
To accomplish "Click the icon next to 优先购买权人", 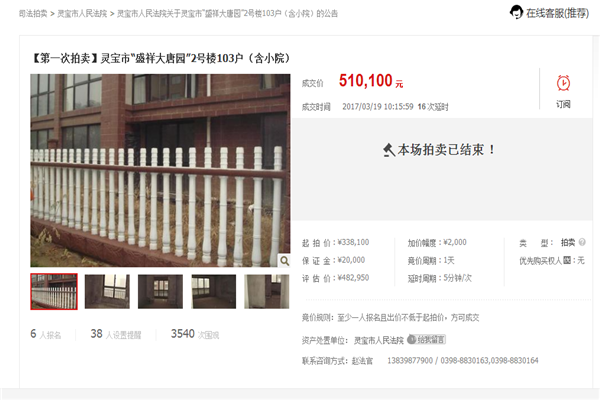I will [x=567, y=260].
